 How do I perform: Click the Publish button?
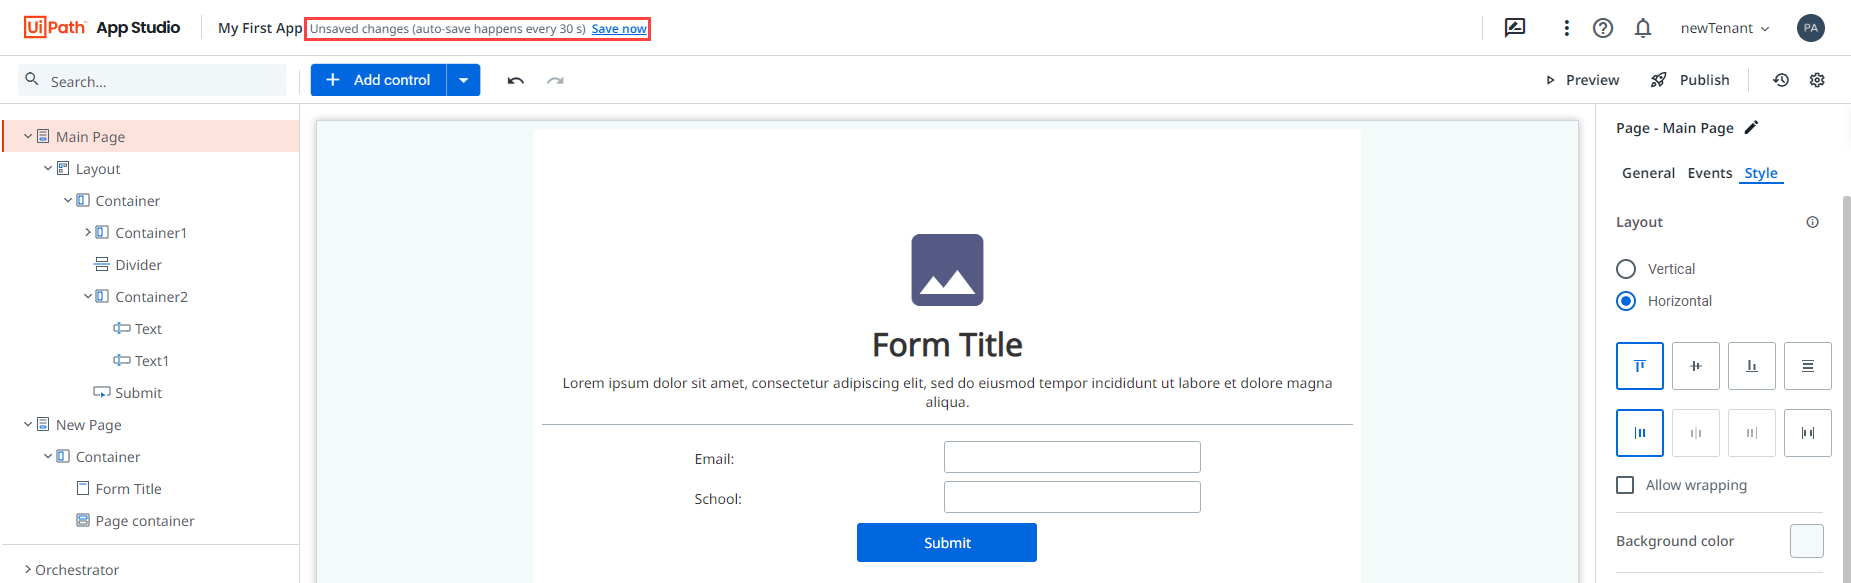pyautogui.click(x=1690, y=80)
